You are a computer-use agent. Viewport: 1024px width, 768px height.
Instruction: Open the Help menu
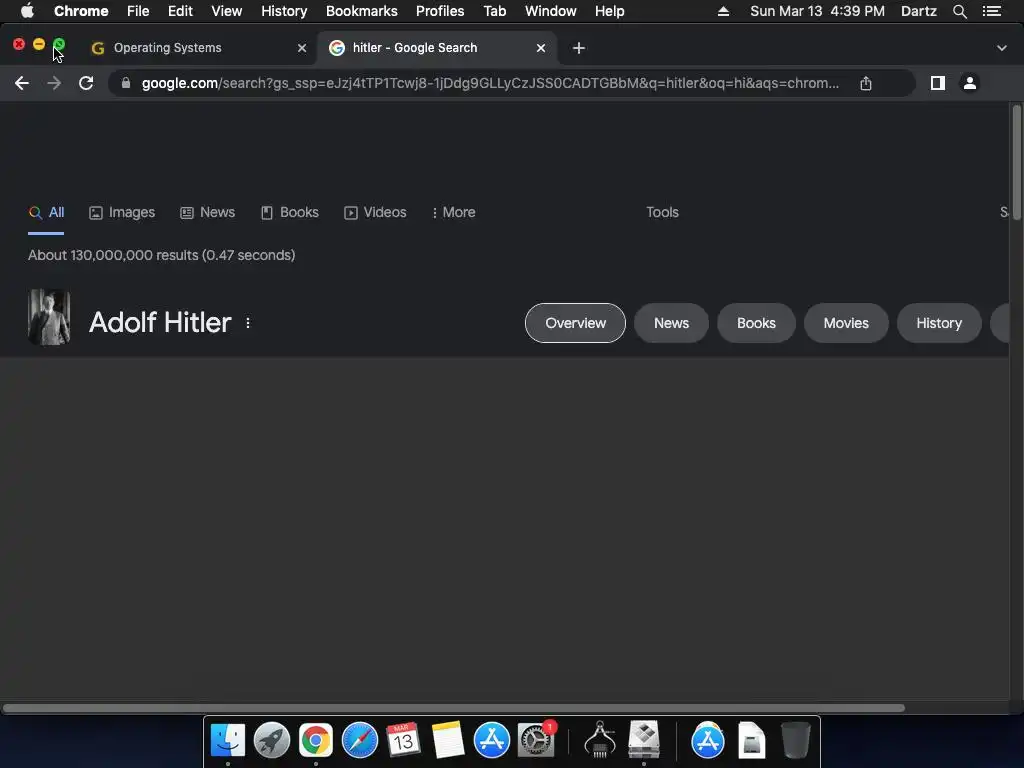coord(609,11)
